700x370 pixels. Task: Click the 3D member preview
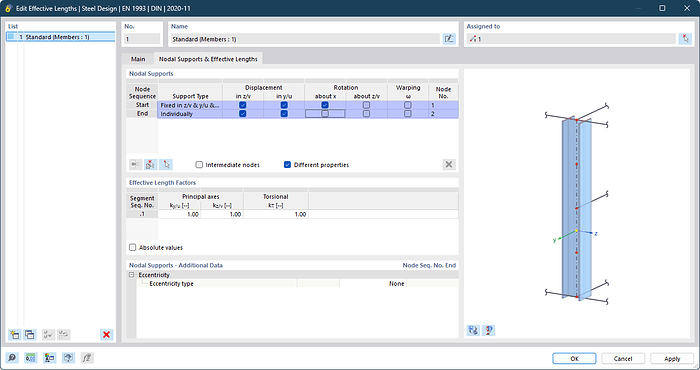577,204
